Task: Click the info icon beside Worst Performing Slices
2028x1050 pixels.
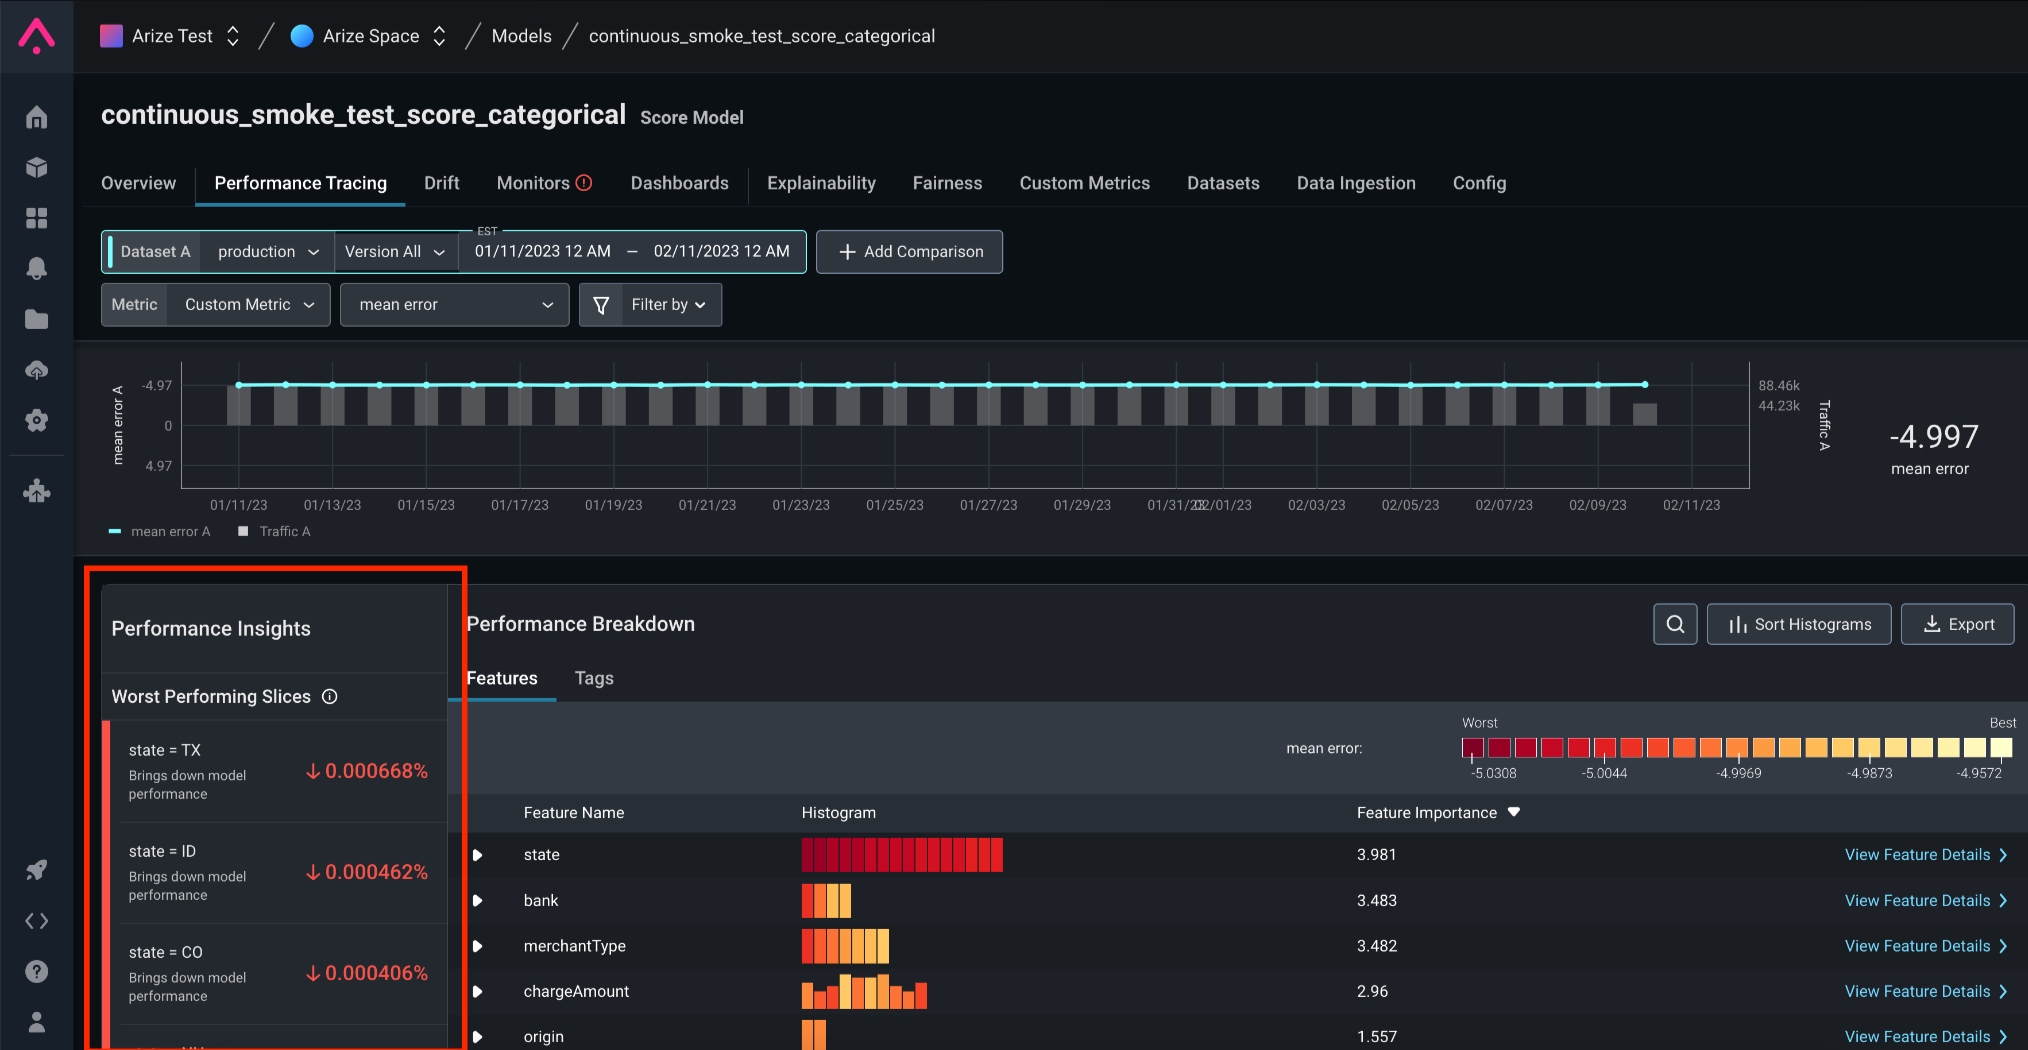Action: coord(330,697)
